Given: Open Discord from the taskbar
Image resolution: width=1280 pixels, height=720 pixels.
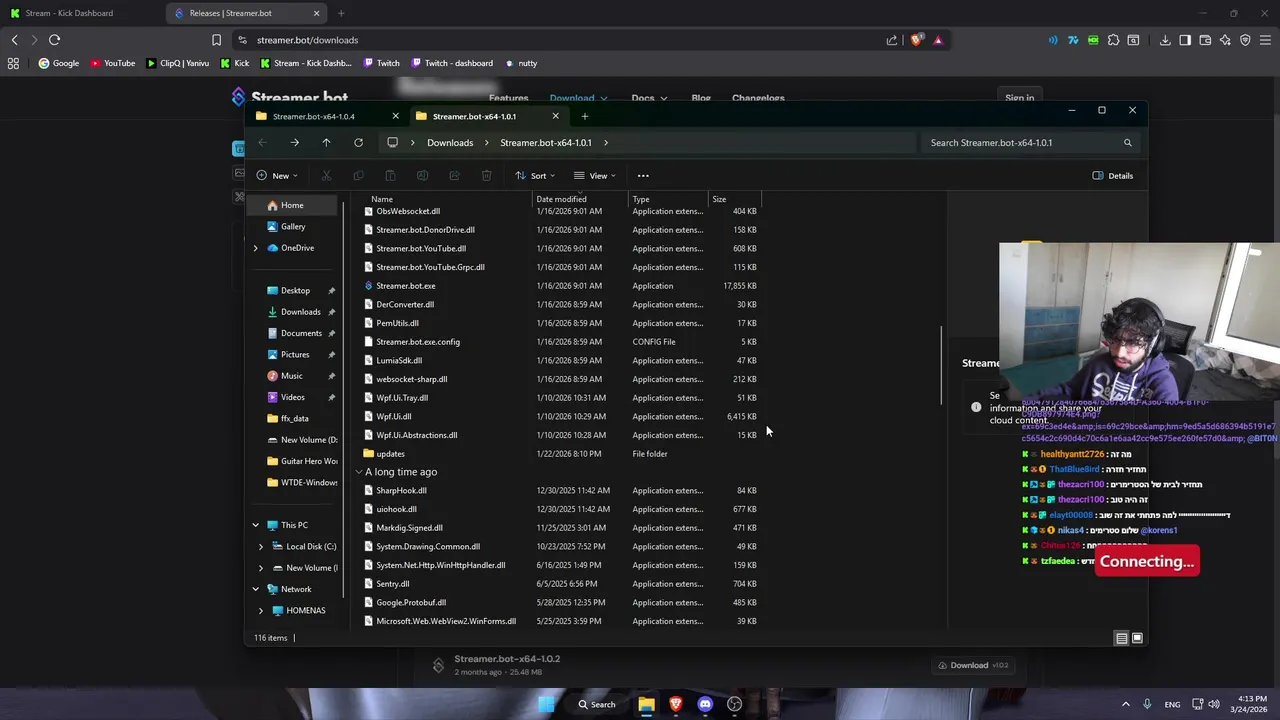Looking at the screenshot, I should (x=705, y=704).
